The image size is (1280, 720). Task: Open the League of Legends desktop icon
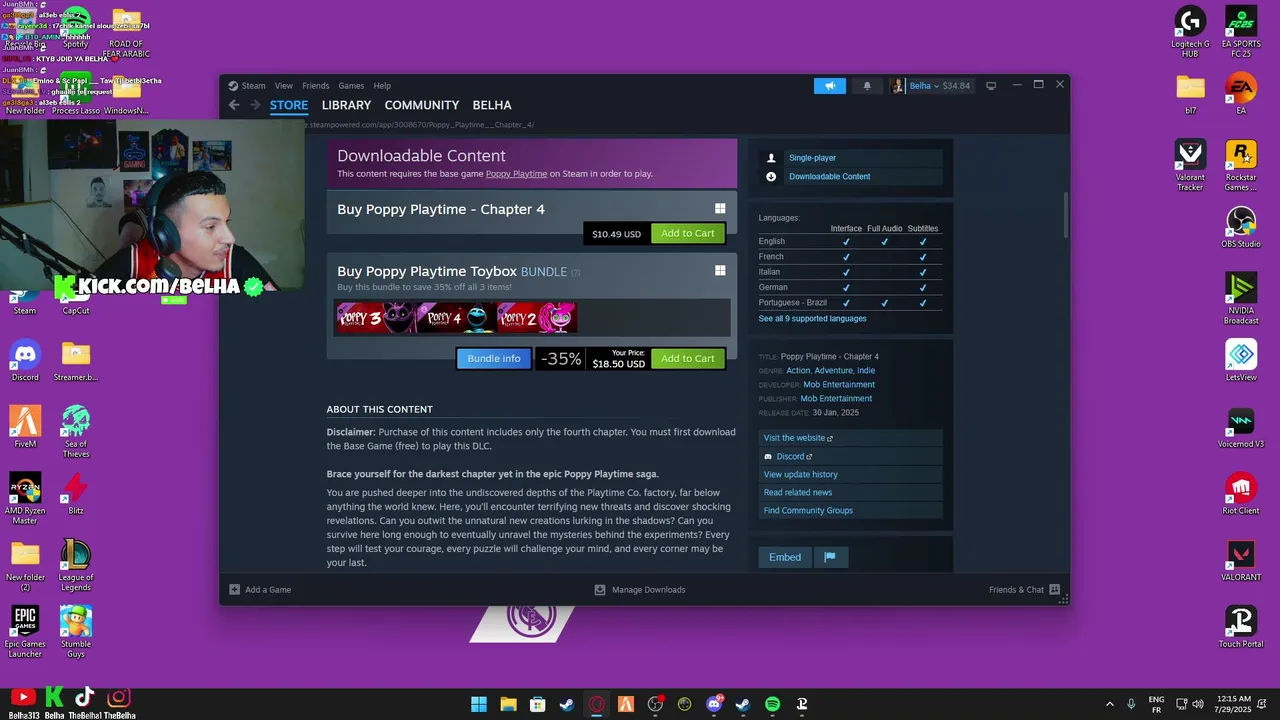coord(76,566)
